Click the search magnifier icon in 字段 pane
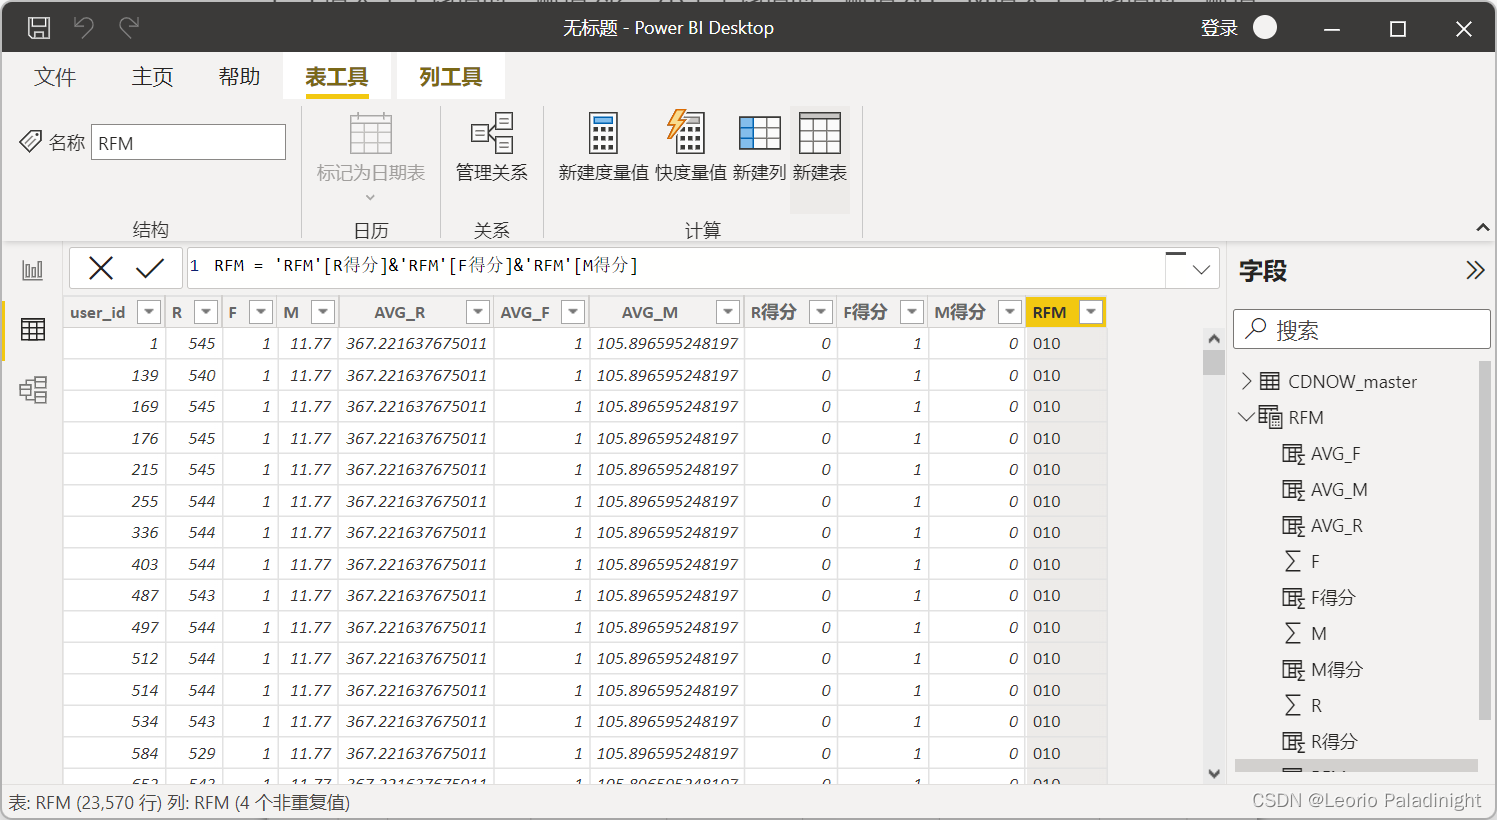 pos(1256,329)
